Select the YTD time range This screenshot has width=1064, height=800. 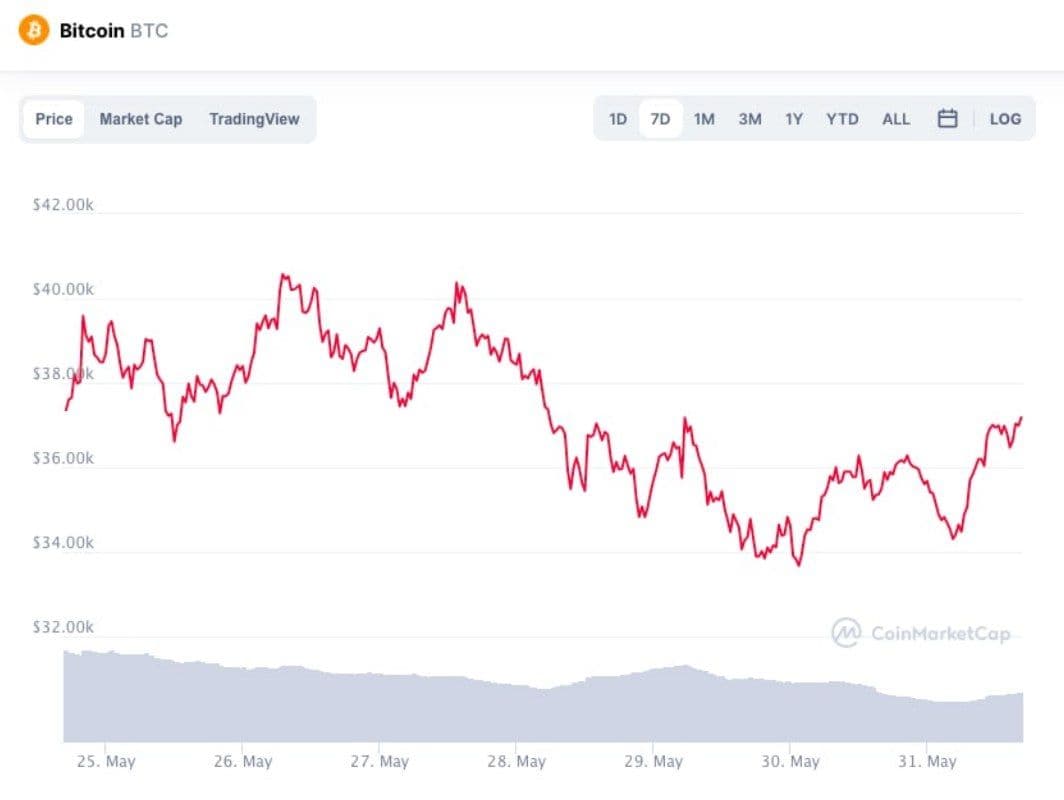click(x=842, y=119)
